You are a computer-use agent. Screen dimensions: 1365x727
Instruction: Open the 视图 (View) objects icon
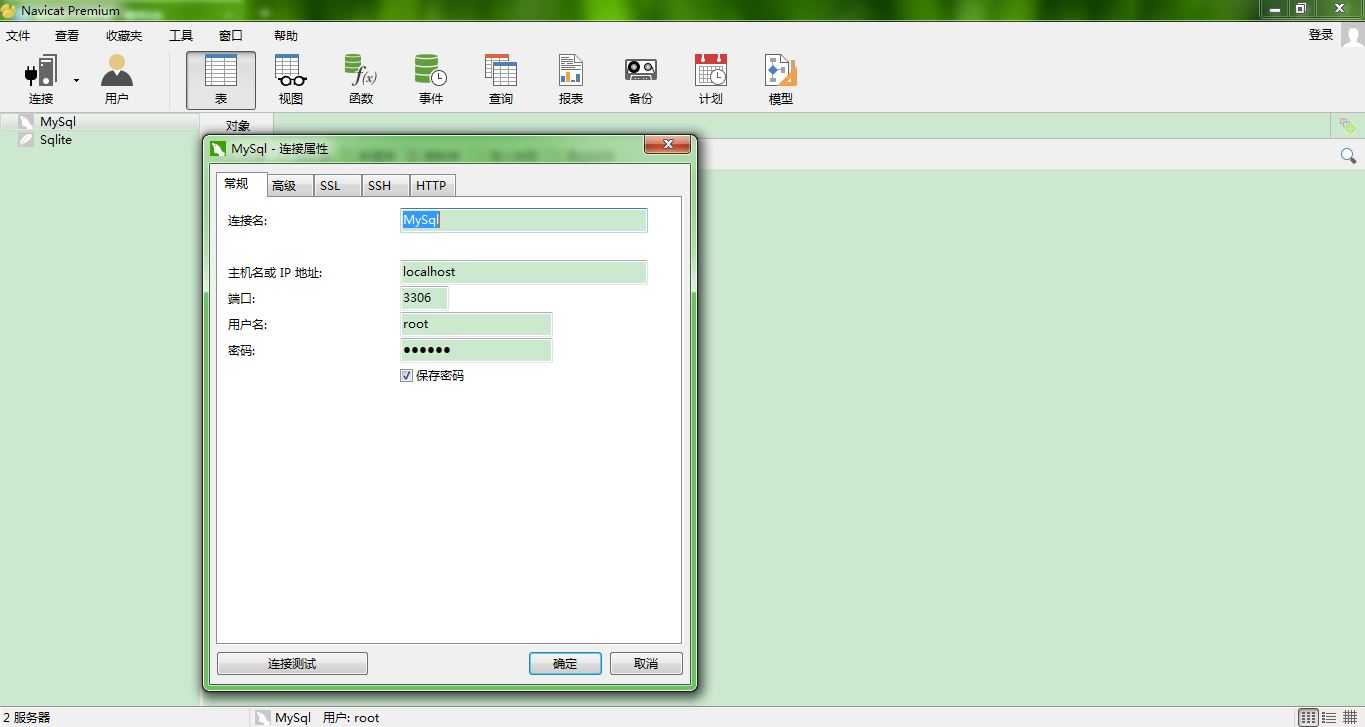[x=291, y=80]
